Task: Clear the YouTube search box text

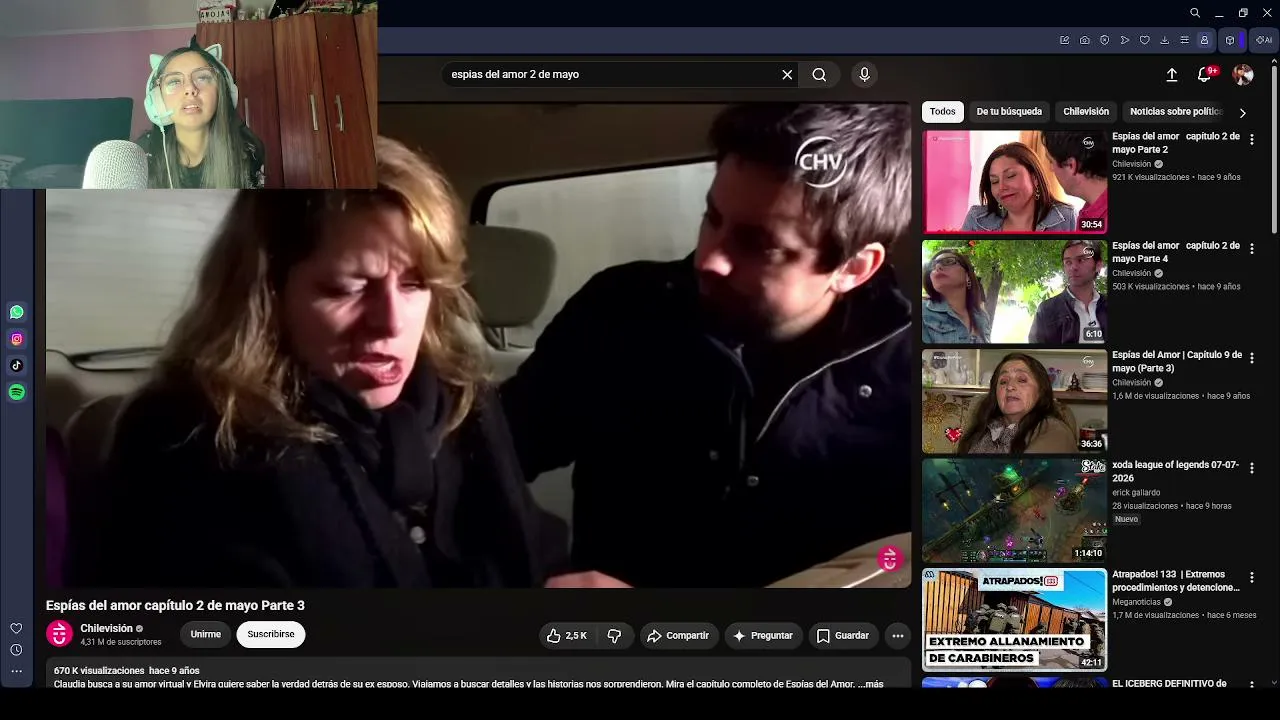Action: click(787, 74)
